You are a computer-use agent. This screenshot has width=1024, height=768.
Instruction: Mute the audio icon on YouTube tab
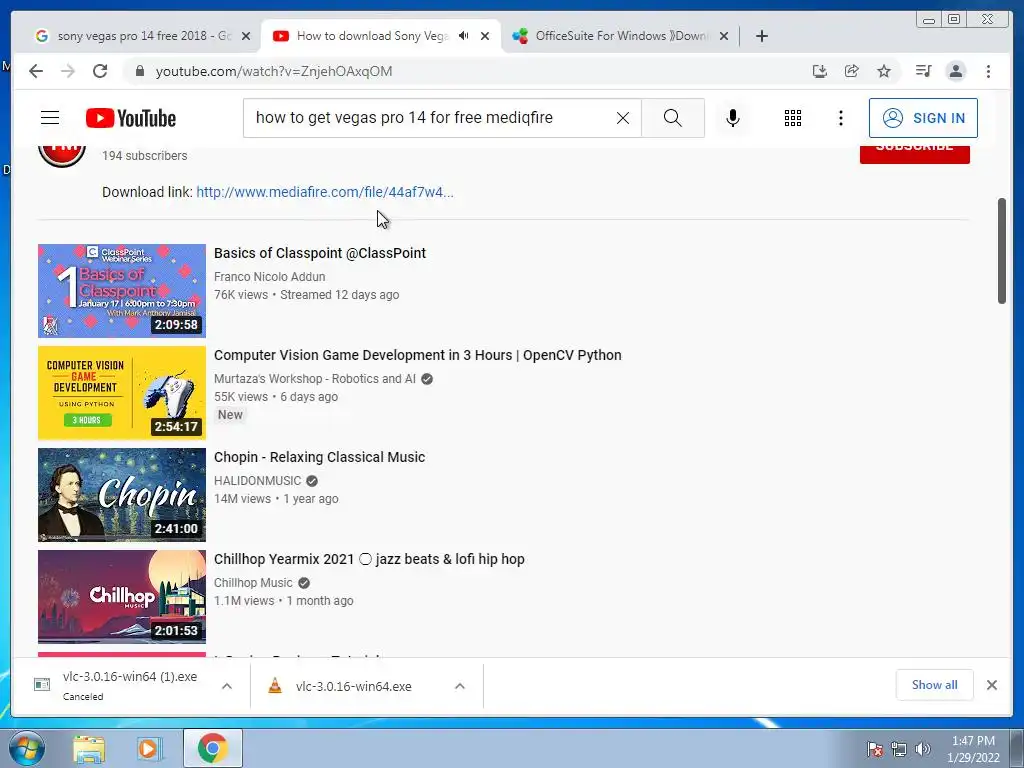click(x=464, y=36)
